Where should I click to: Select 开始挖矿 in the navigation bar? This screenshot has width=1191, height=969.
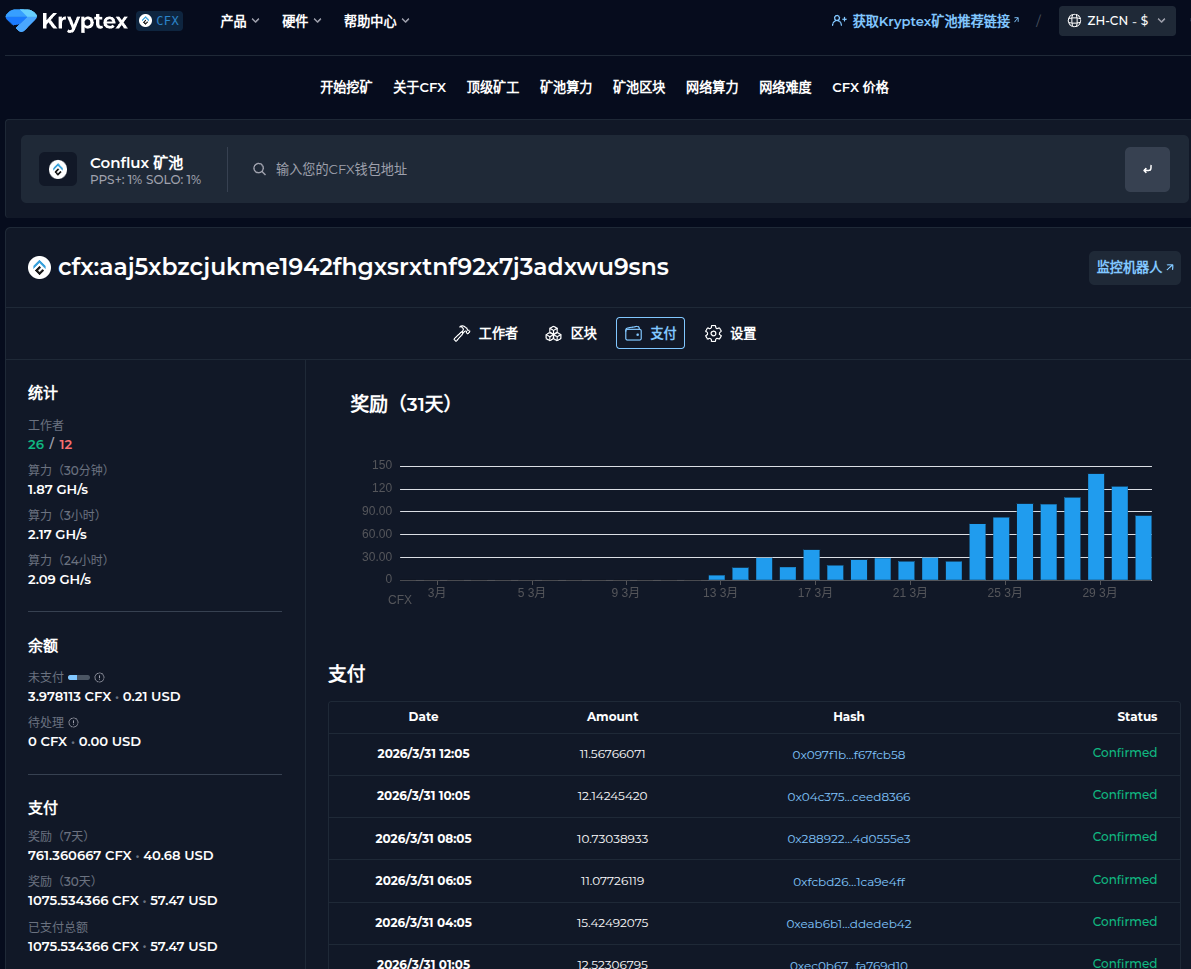coord(345,87)
